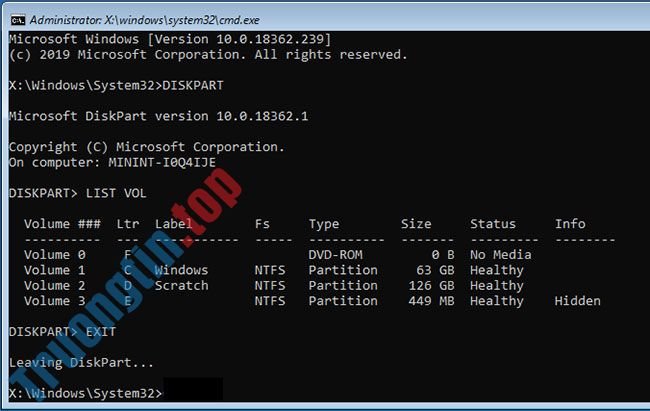Viewport: 650px width, 411px height.
Task: Click the 'Label' column header
Action: 174,224
